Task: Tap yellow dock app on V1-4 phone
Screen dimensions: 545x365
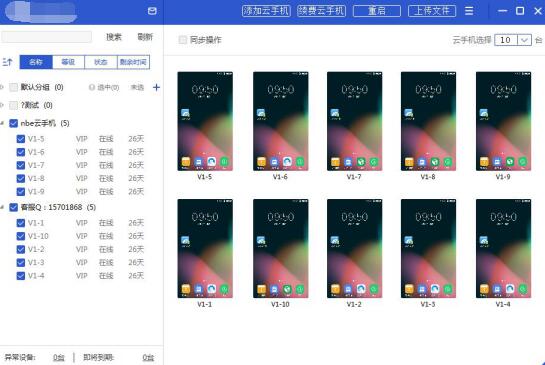Action: [484, 289]
